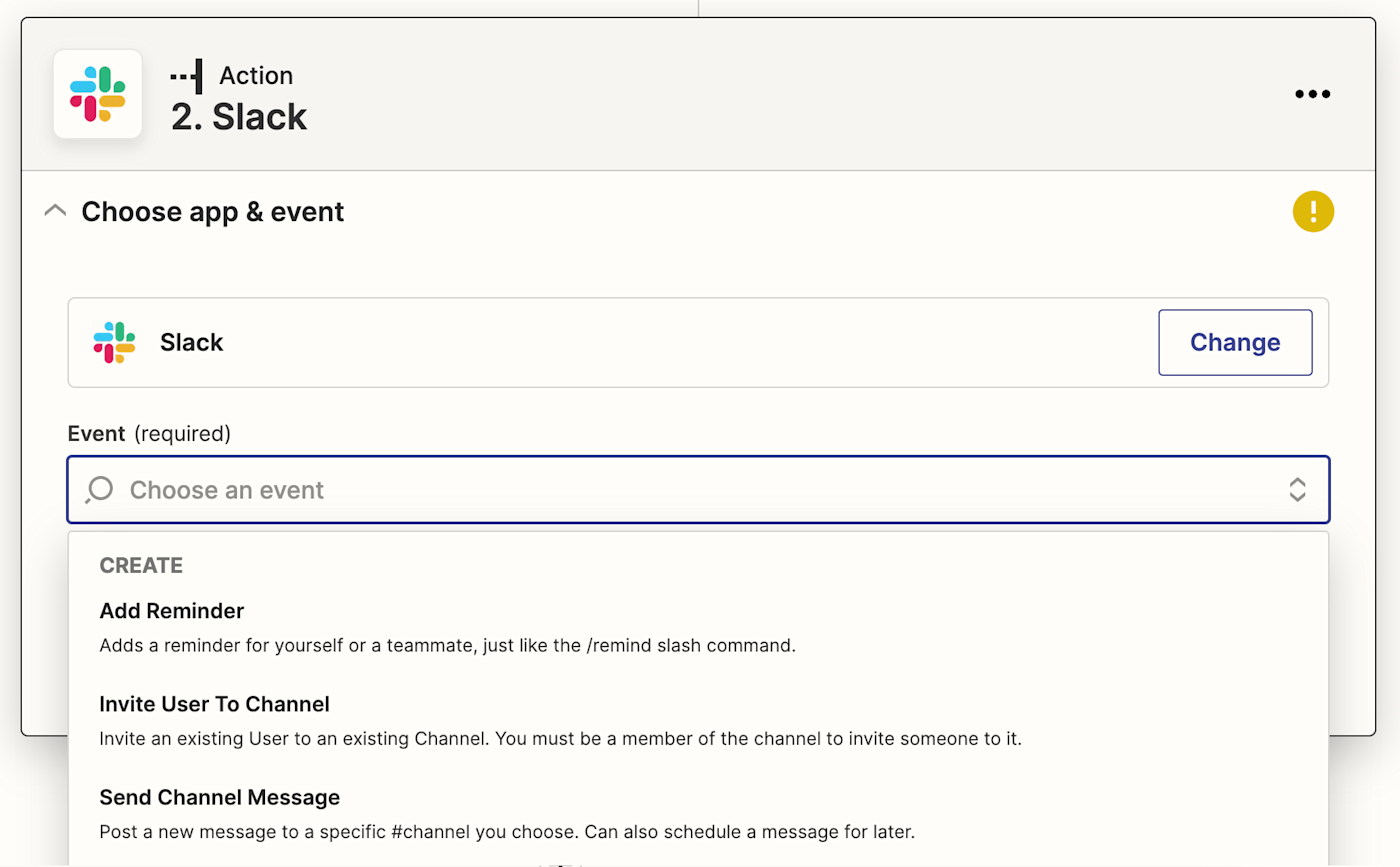This screenshot has height=867, width=1400.
Task: Click the action step path icon
Action: click(x=186, y=76)
